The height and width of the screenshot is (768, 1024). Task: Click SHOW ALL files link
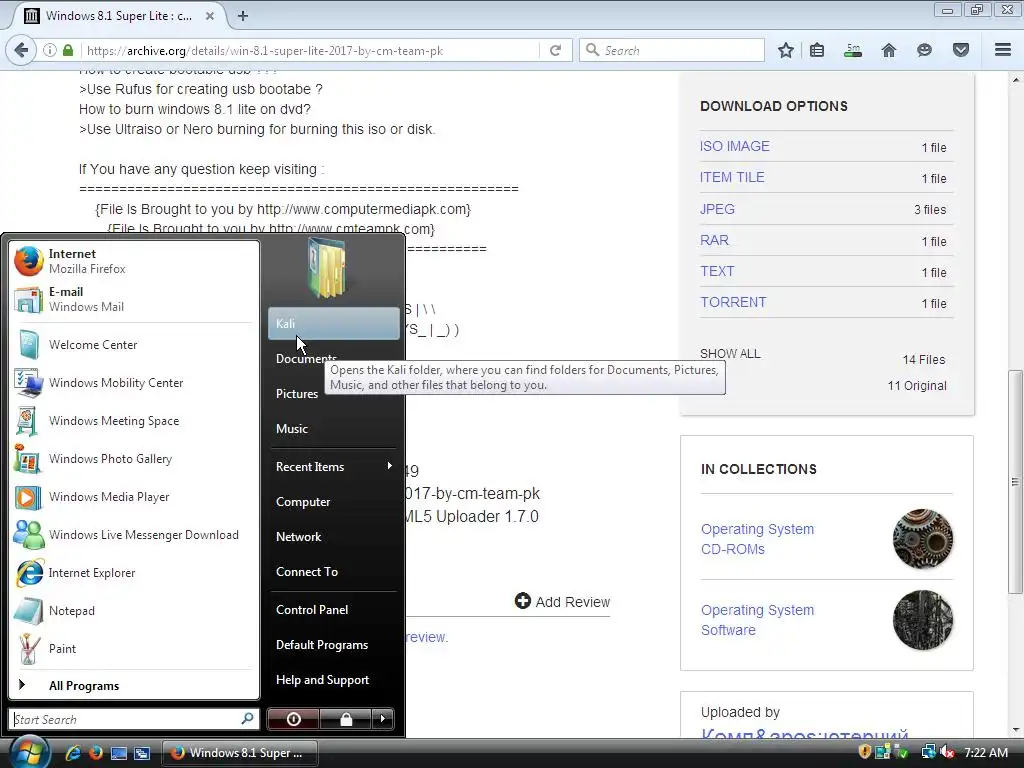[730, 354]
